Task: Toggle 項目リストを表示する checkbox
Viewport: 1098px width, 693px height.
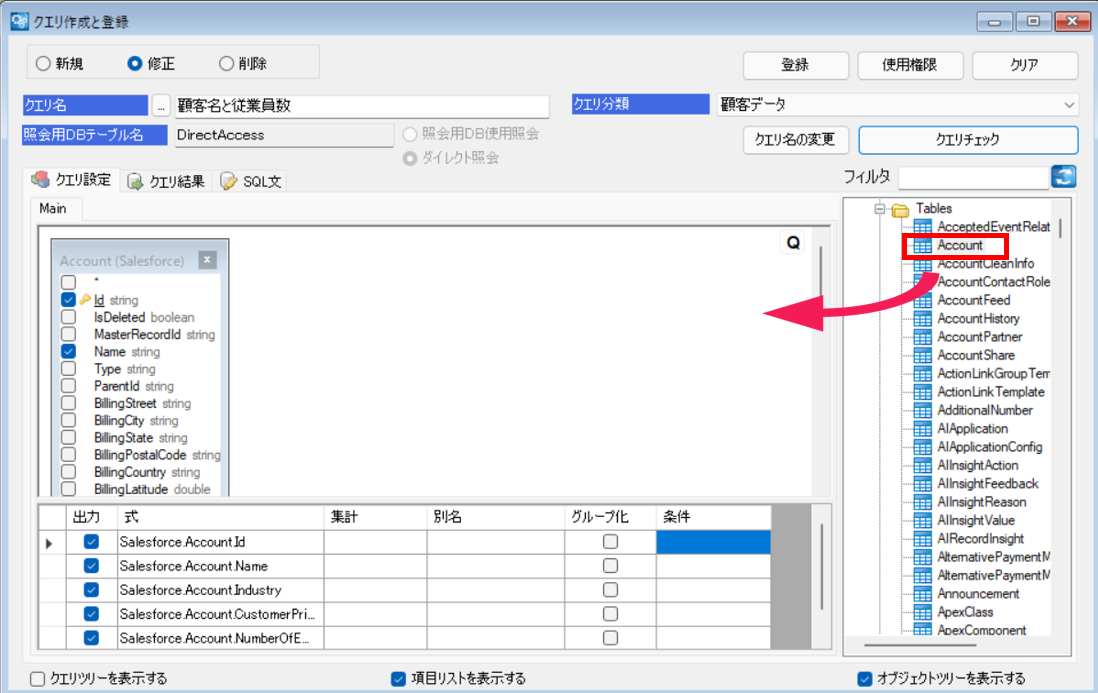Action: pos(398,678)
